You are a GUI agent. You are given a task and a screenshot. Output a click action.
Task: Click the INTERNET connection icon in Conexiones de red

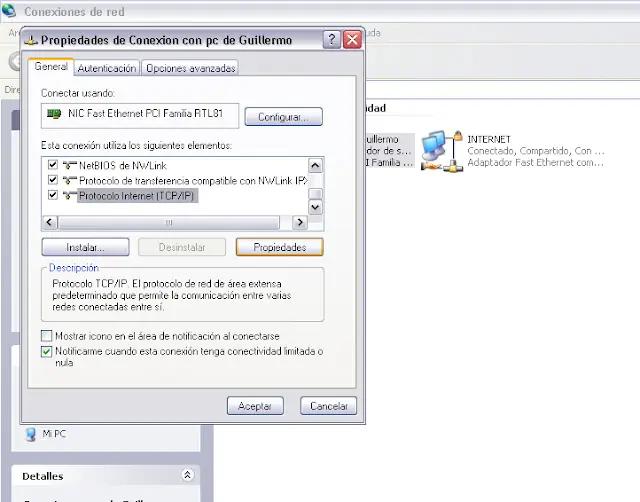pos(442,151)
